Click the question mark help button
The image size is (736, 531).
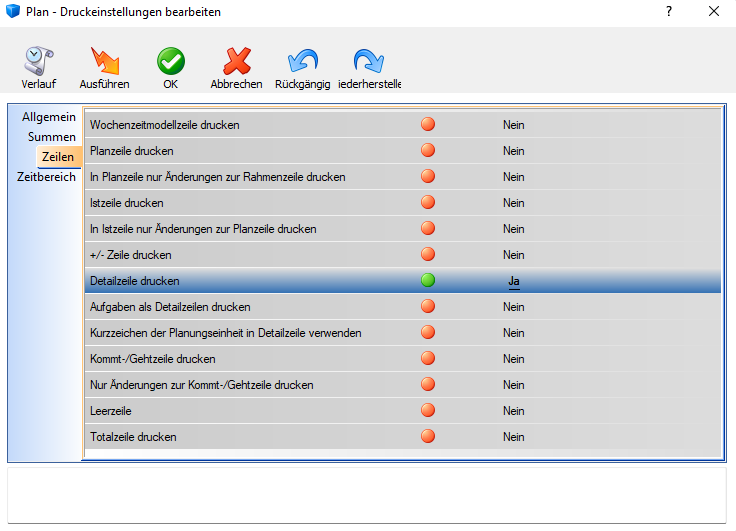pos(668,12)
